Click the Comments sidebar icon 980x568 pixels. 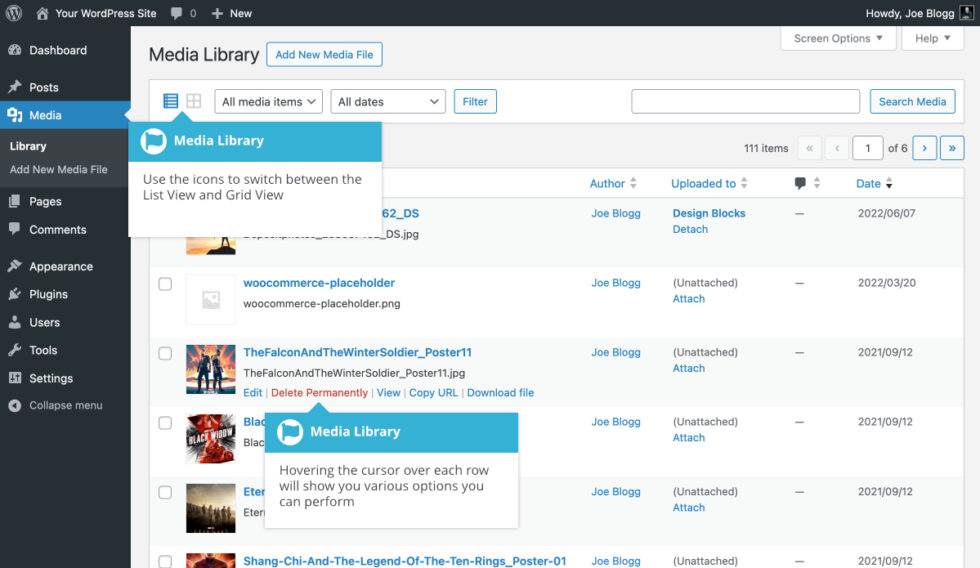click(x=15, y=229)
